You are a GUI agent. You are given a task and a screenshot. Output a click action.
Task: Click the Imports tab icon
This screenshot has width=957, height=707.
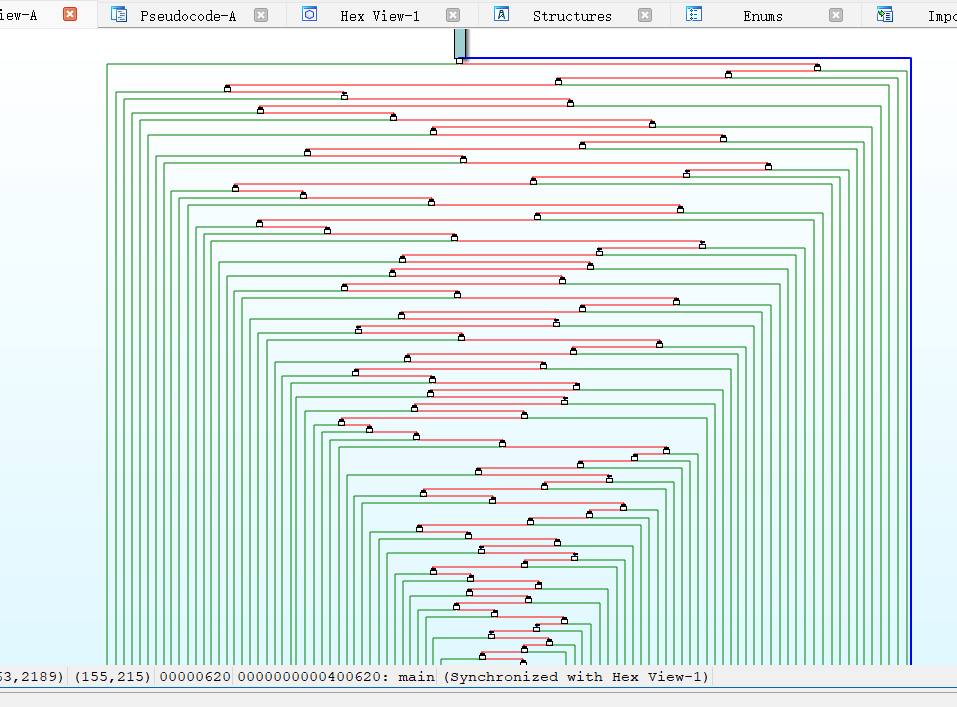coord(884,15)
